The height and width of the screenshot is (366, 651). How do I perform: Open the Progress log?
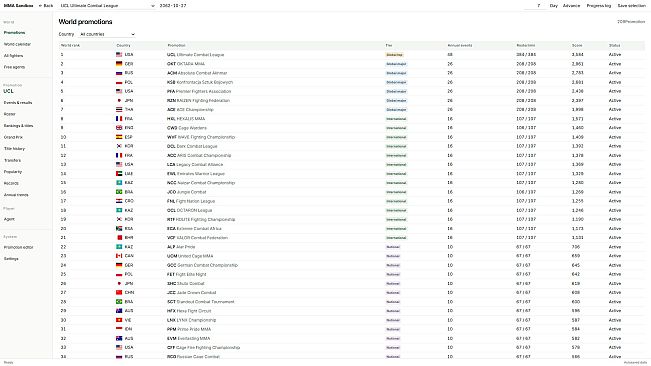coord(599,6)
